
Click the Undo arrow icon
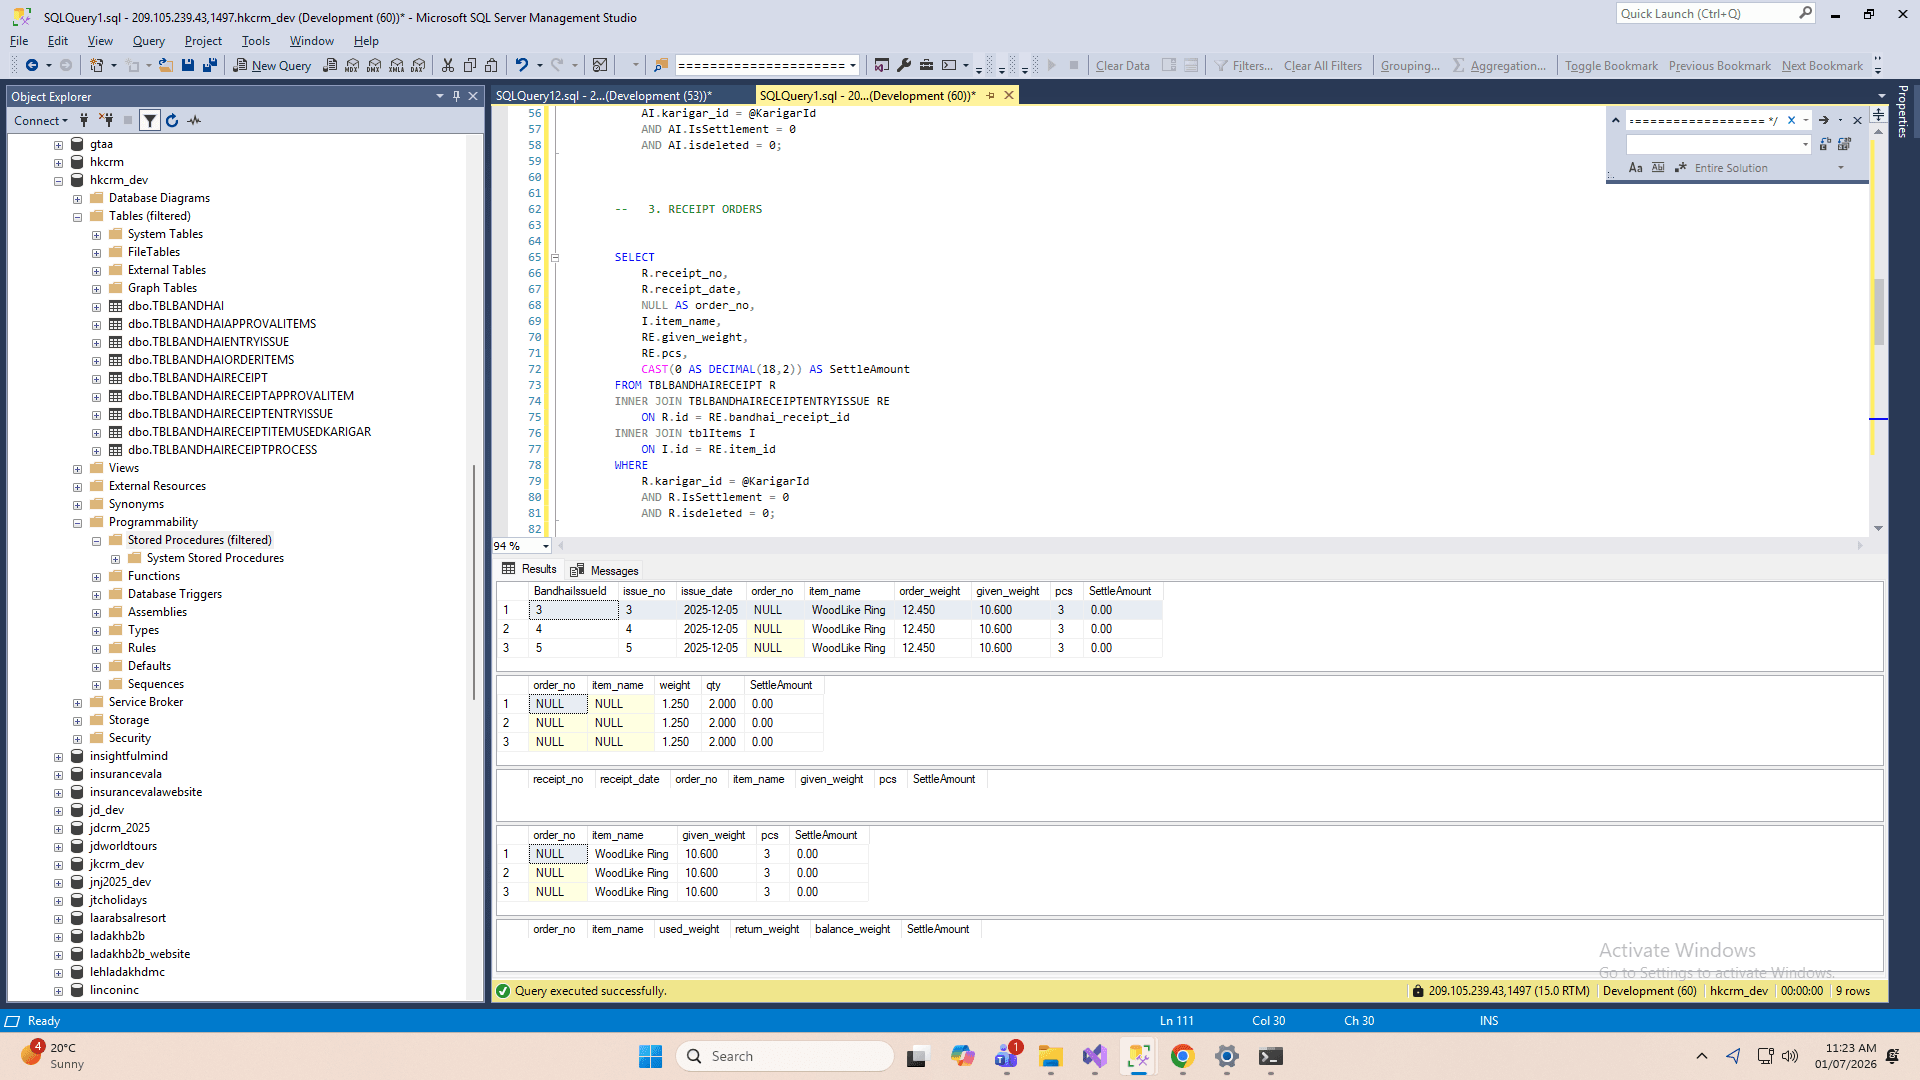521,66
